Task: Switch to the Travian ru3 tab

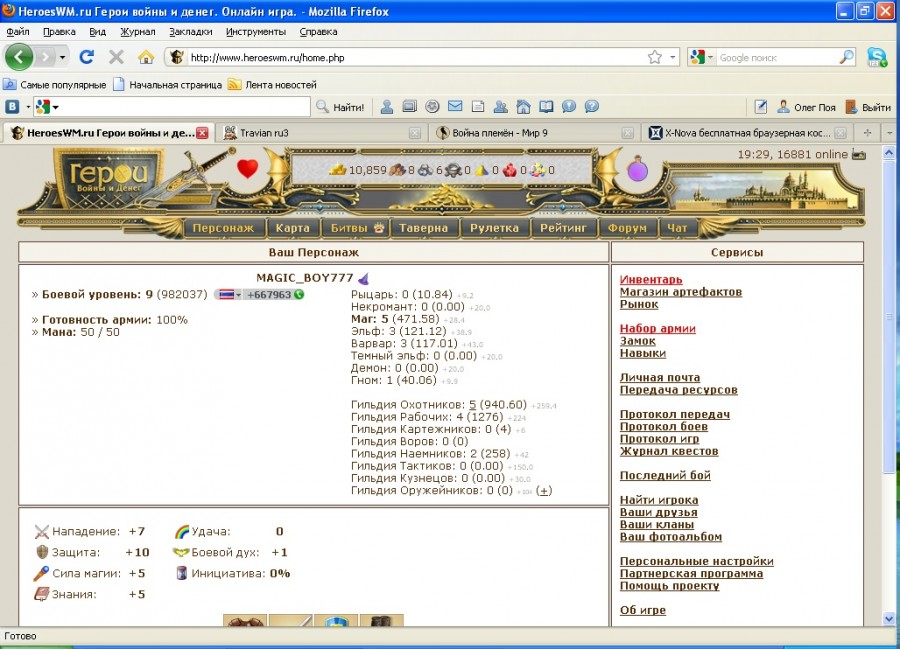Action: pyautogui.click(x=321, y=133)
